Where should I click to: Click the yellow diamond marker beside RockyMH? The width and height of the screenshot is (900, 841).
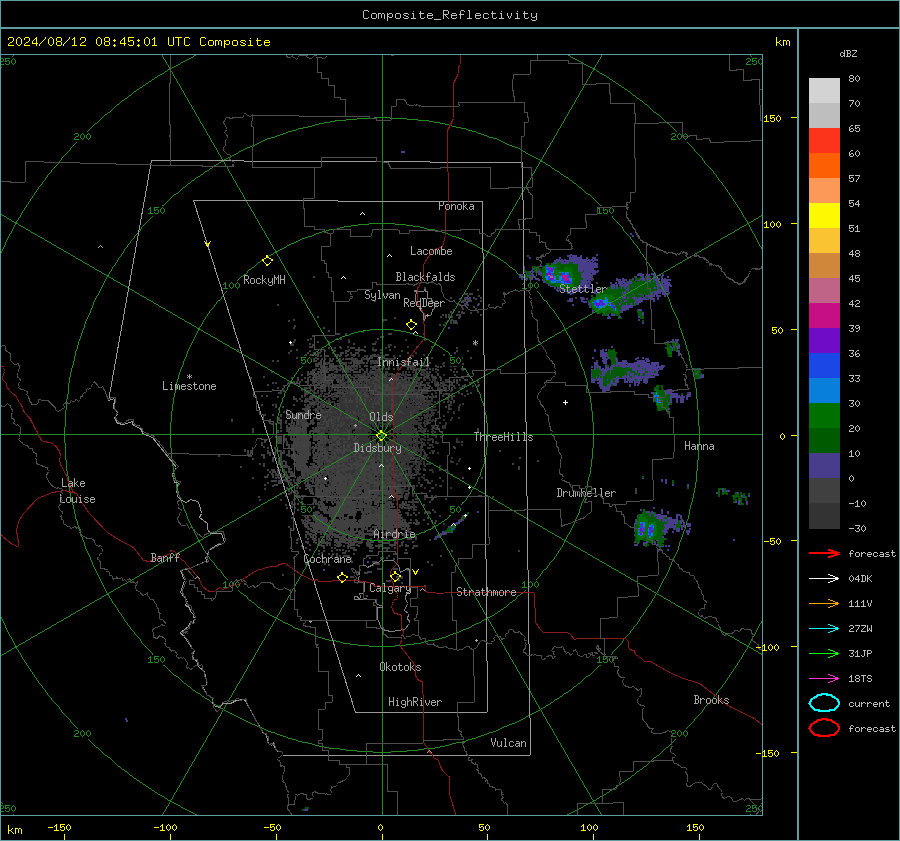[267, 261]
